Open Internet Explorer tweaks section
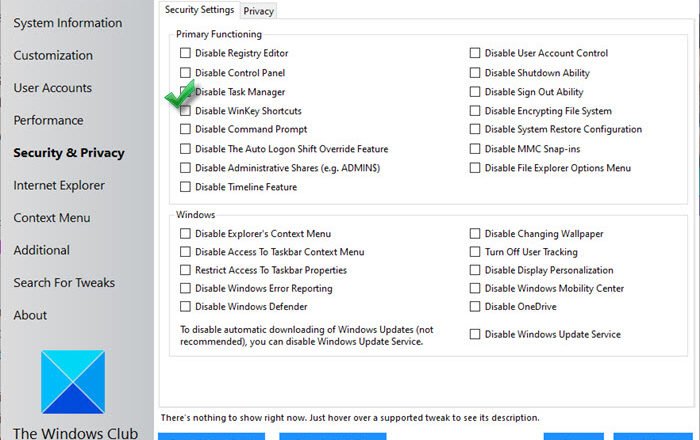The height and width of the screenshot is (440, 700). point(59,185)
